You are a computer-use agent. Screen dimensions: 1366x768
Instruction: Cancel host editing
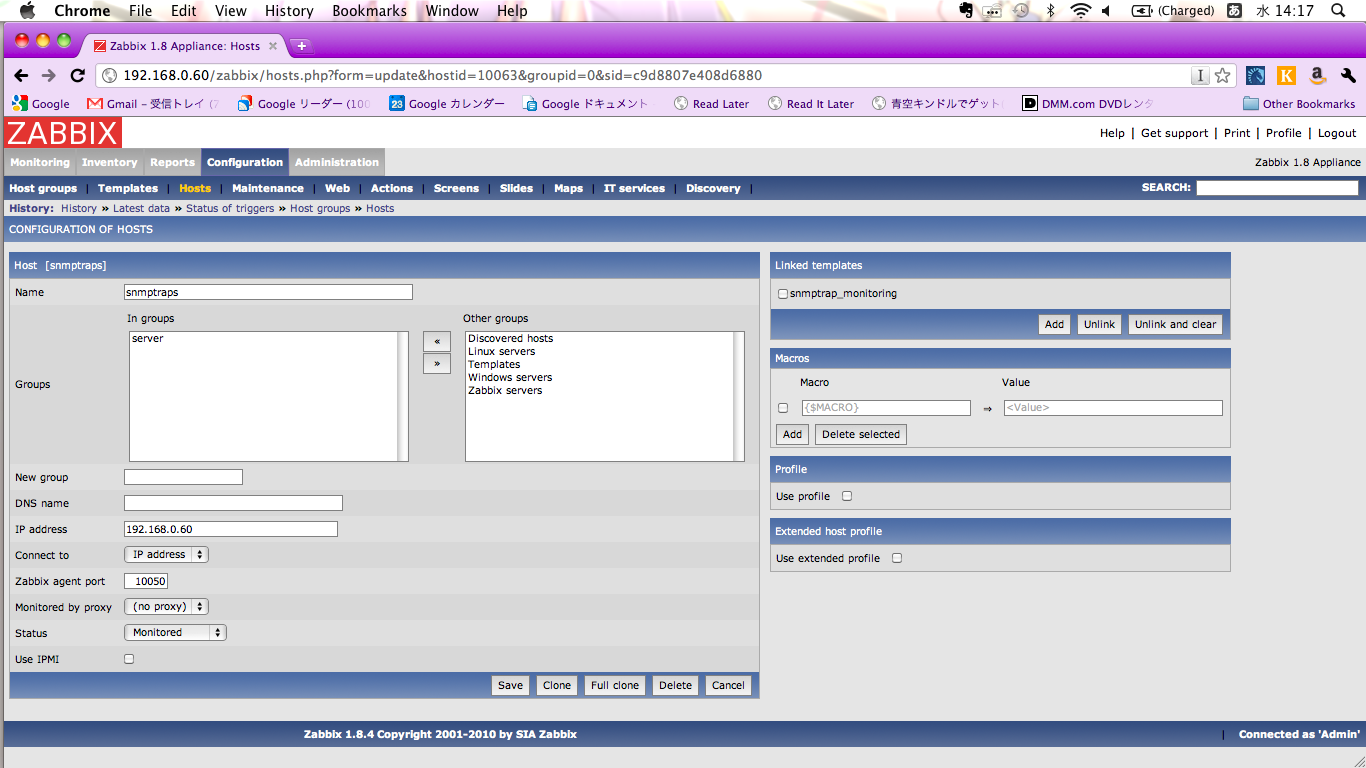tap(728, 685)
